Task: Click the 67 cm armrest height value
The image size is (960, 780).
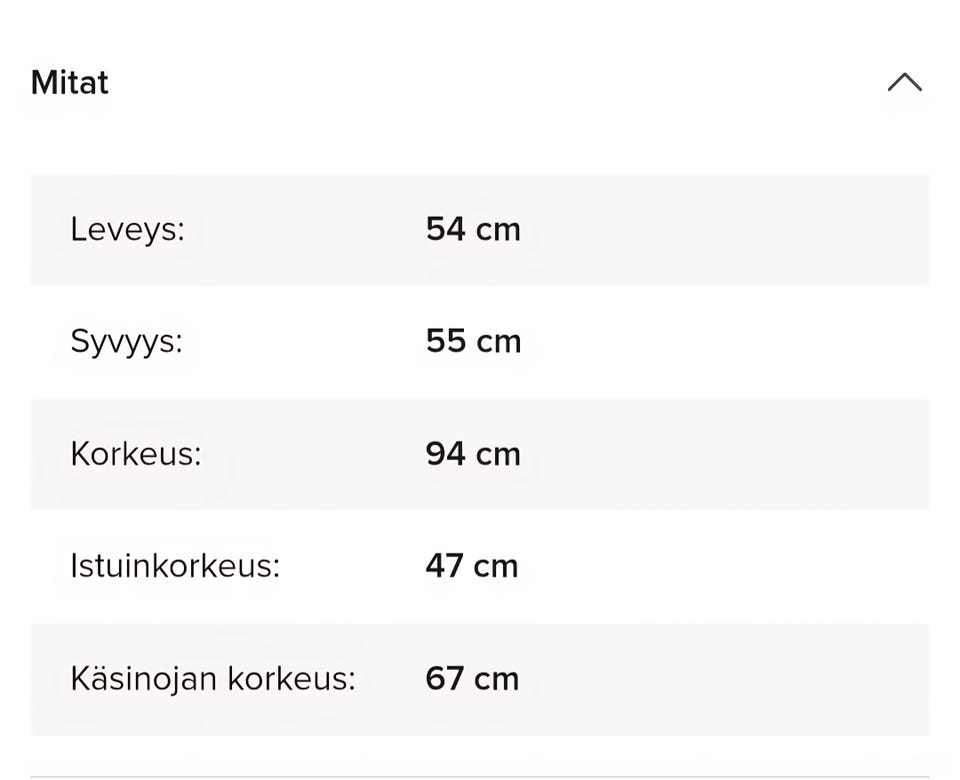Action: (x=471, y=679)
